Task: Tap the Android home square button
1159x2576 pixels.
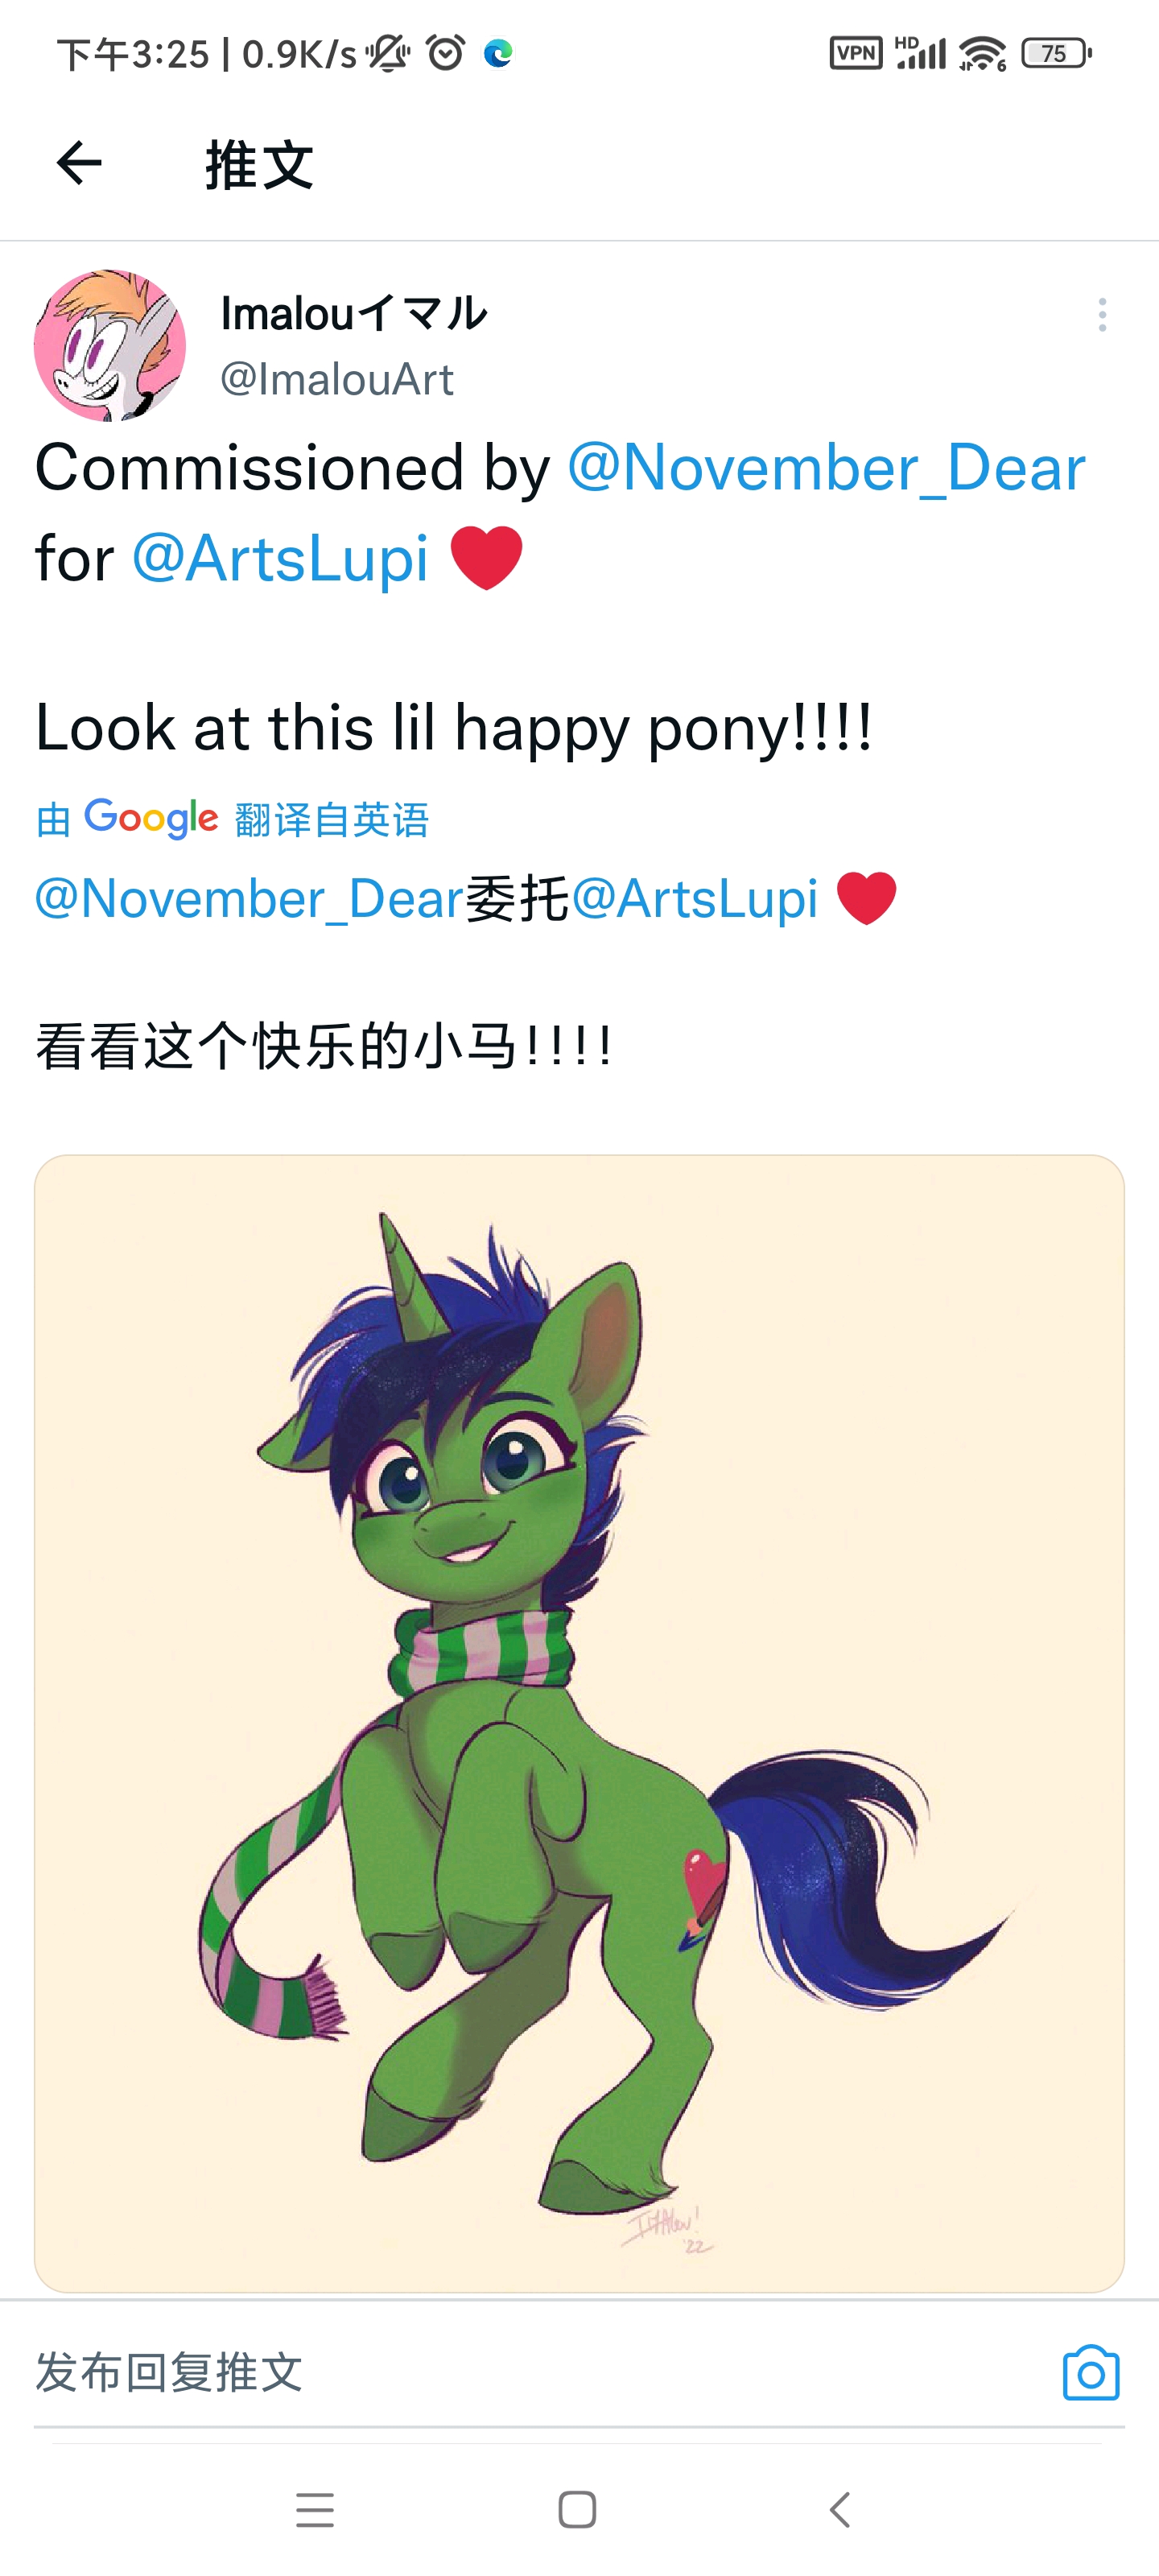Action: pos(577,2510)
